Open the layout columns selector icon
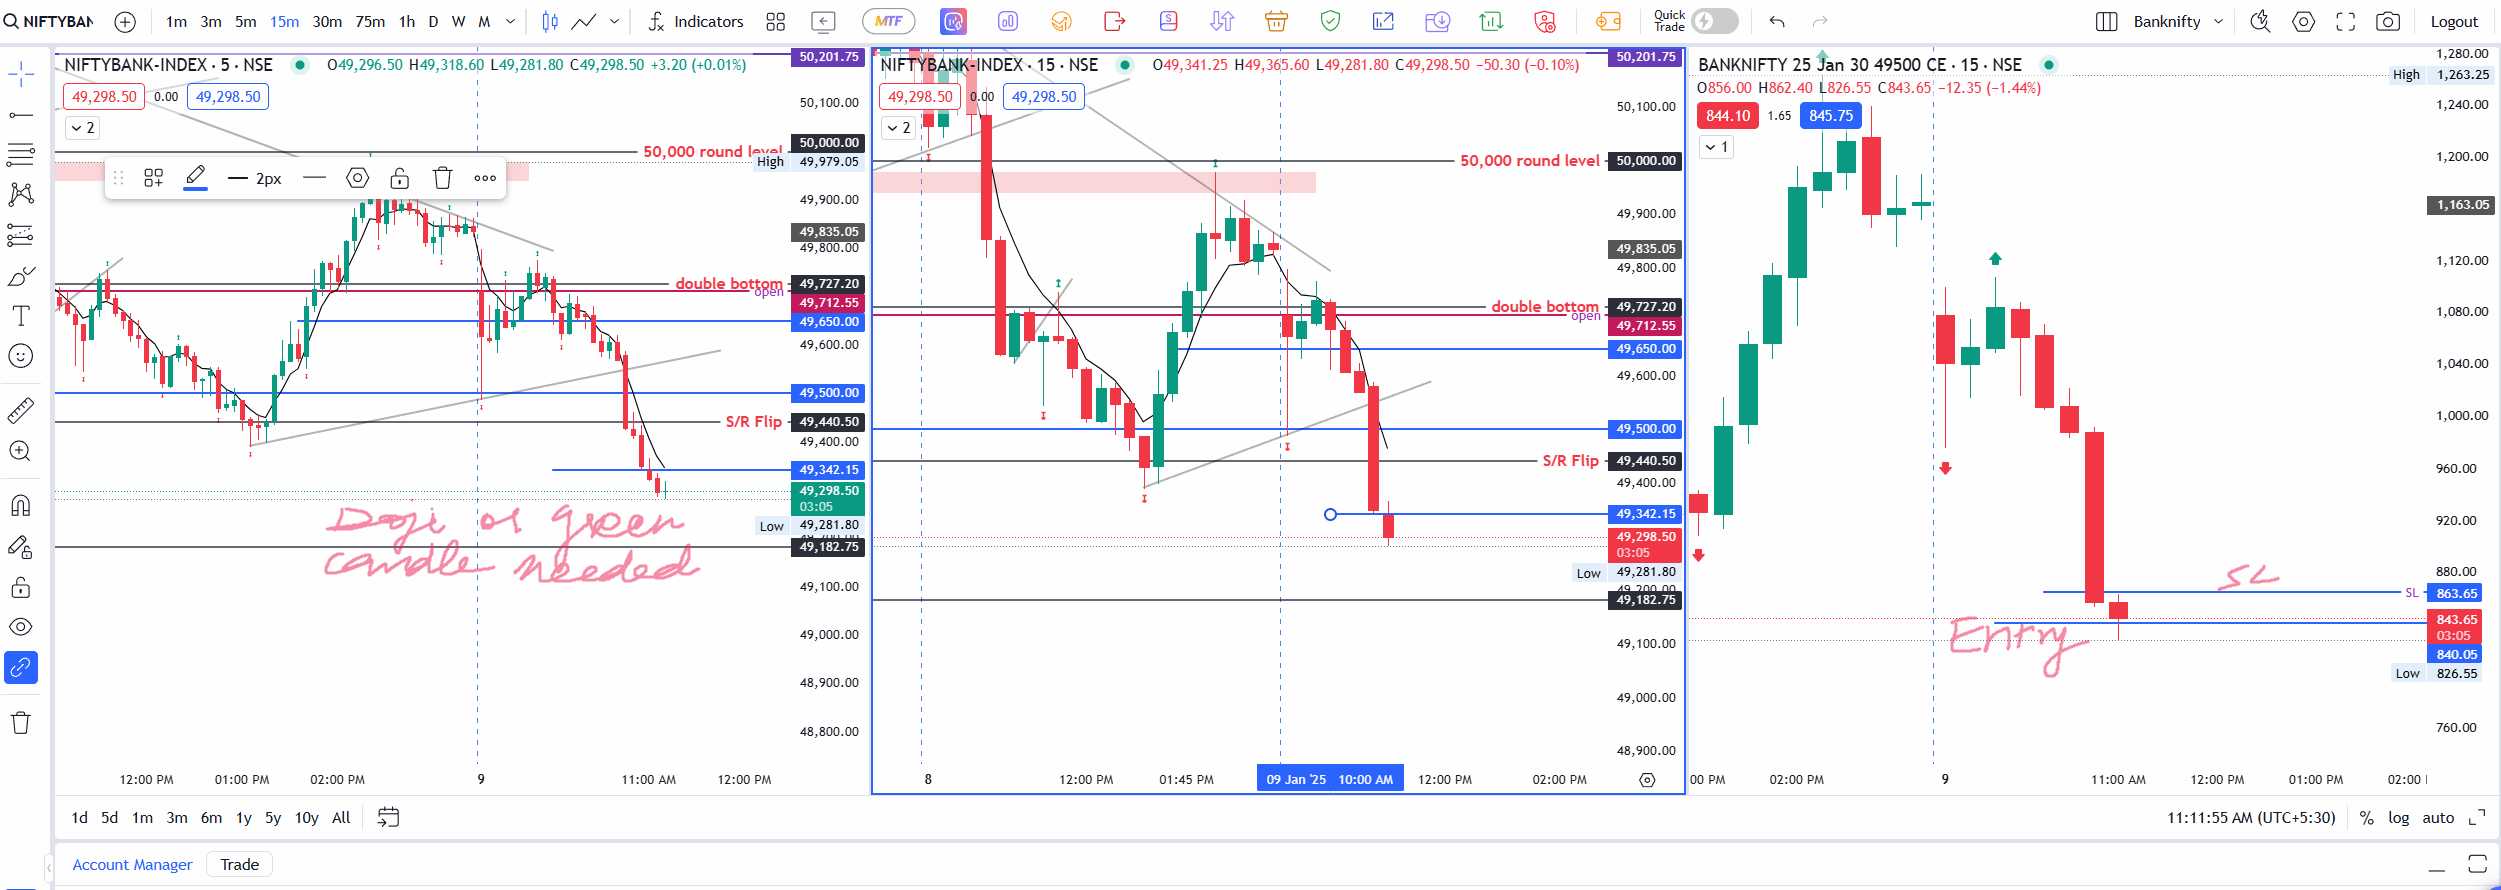2501x890 pixels. click(x=2107, y=22)
